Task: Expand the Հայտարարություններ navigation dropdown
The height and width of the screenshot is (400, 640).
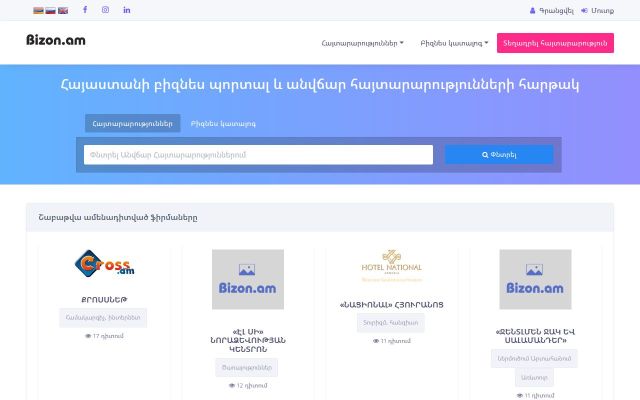Action: pos(362,43)
